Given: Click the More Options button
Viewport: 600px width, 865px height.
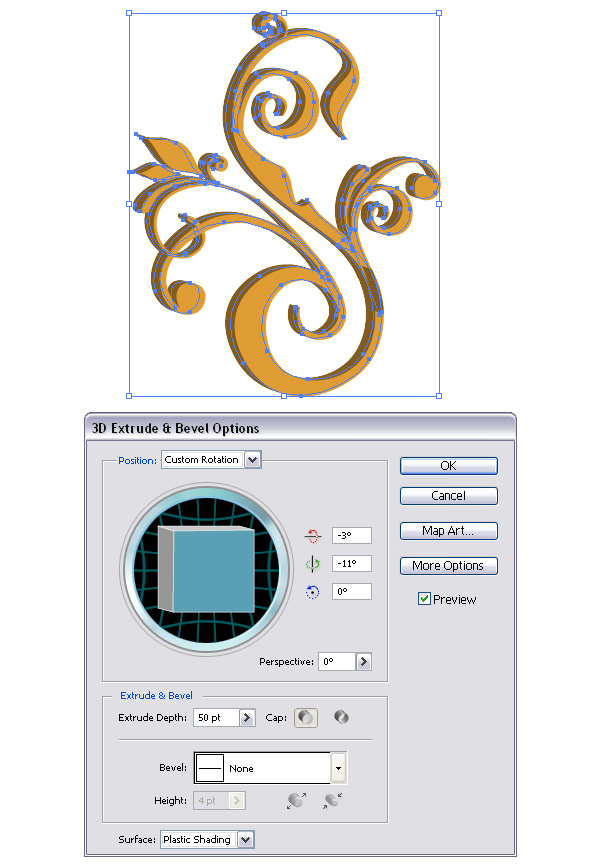Looking at the screenshot, I should click(x=448, y=565).
